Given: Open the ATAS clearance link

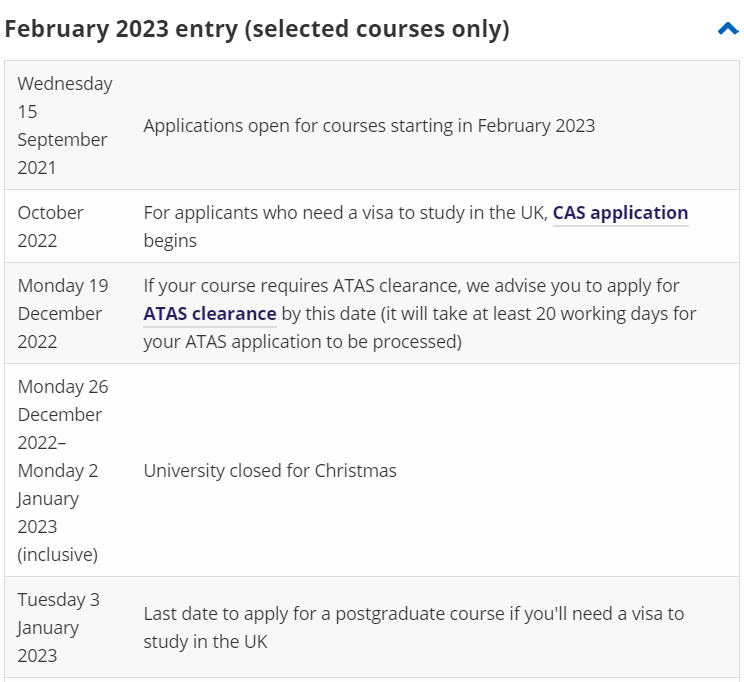Looking at the screenshot, I should click(210, 314).
